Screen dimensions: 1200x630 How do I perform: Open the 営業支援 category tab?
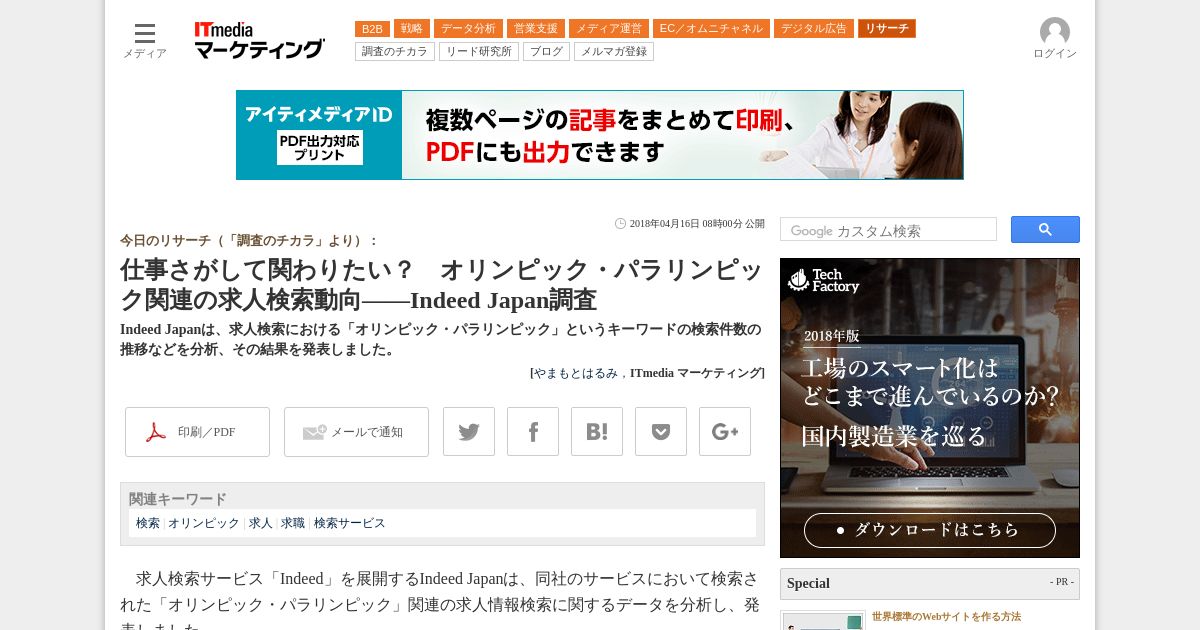click(x=536, y=29)
